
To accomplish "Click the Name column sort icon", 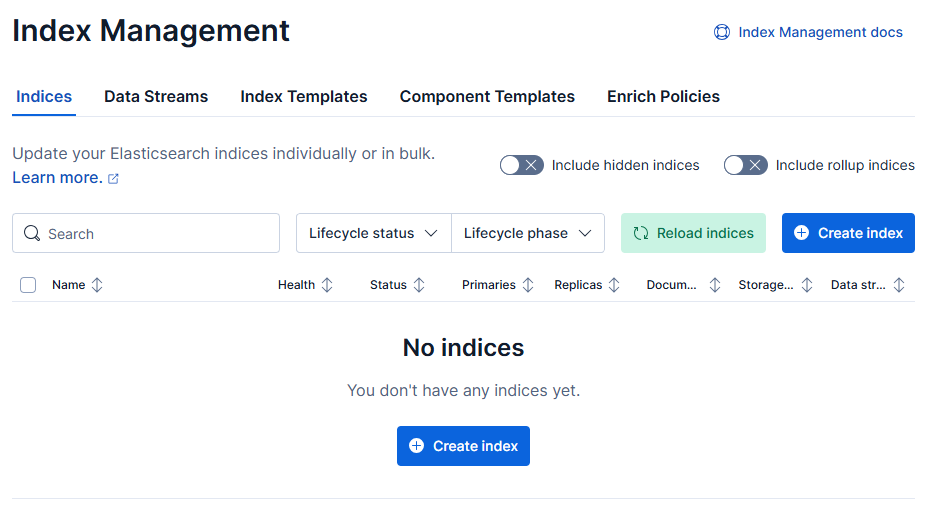I will (97, 285).
